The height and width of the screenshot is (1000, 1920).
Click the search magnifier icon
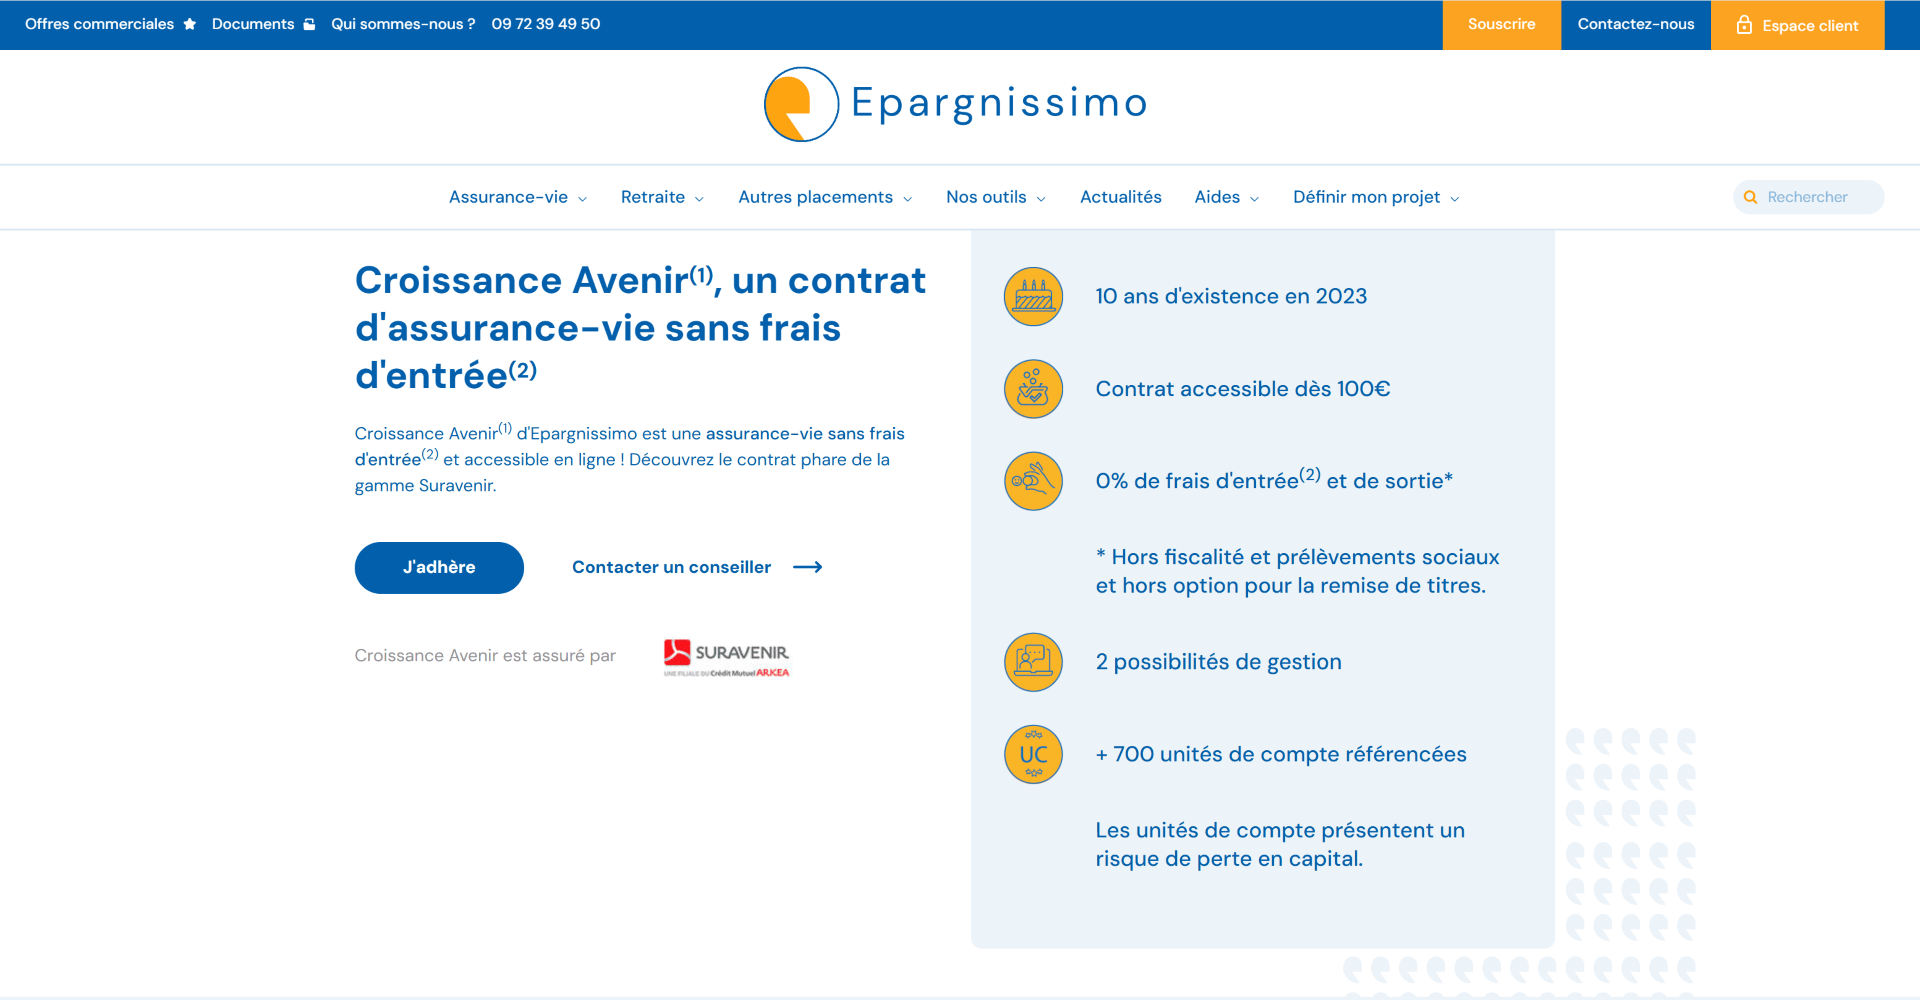tap(1750, 198)
